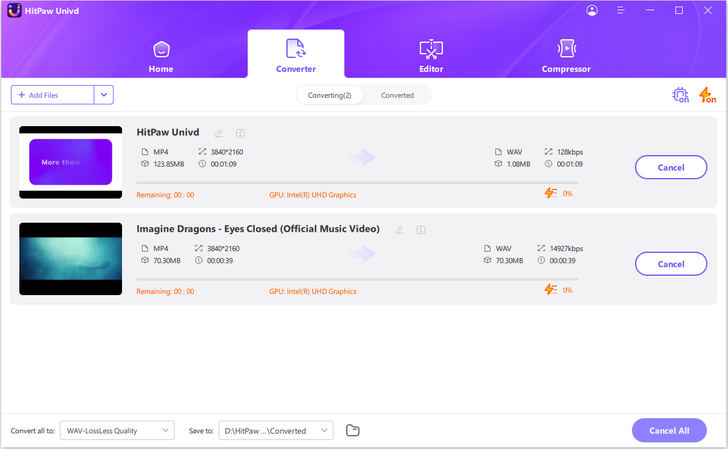728x449 pixels.
Task: Click the WAV output label in HitPaw Univd row
Action: (514, 152)
